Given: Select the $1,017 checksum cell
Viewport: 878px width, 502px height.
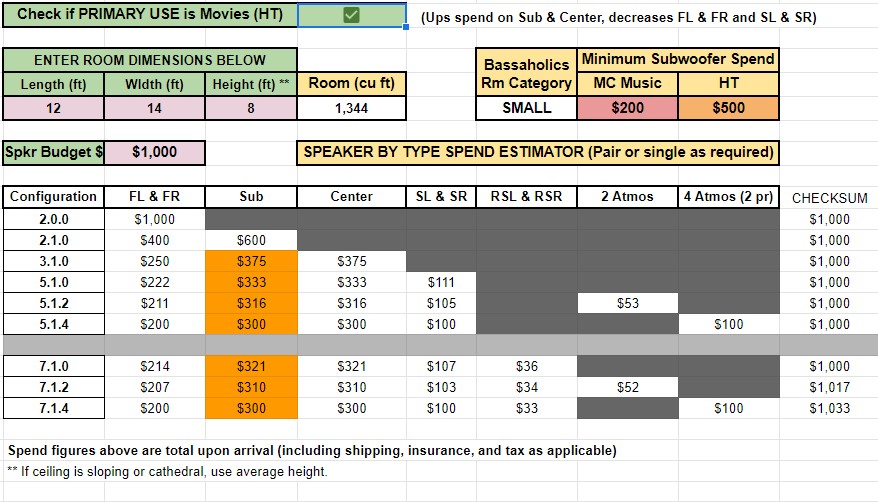Looking at the screenshot, I should click(828, 387).
